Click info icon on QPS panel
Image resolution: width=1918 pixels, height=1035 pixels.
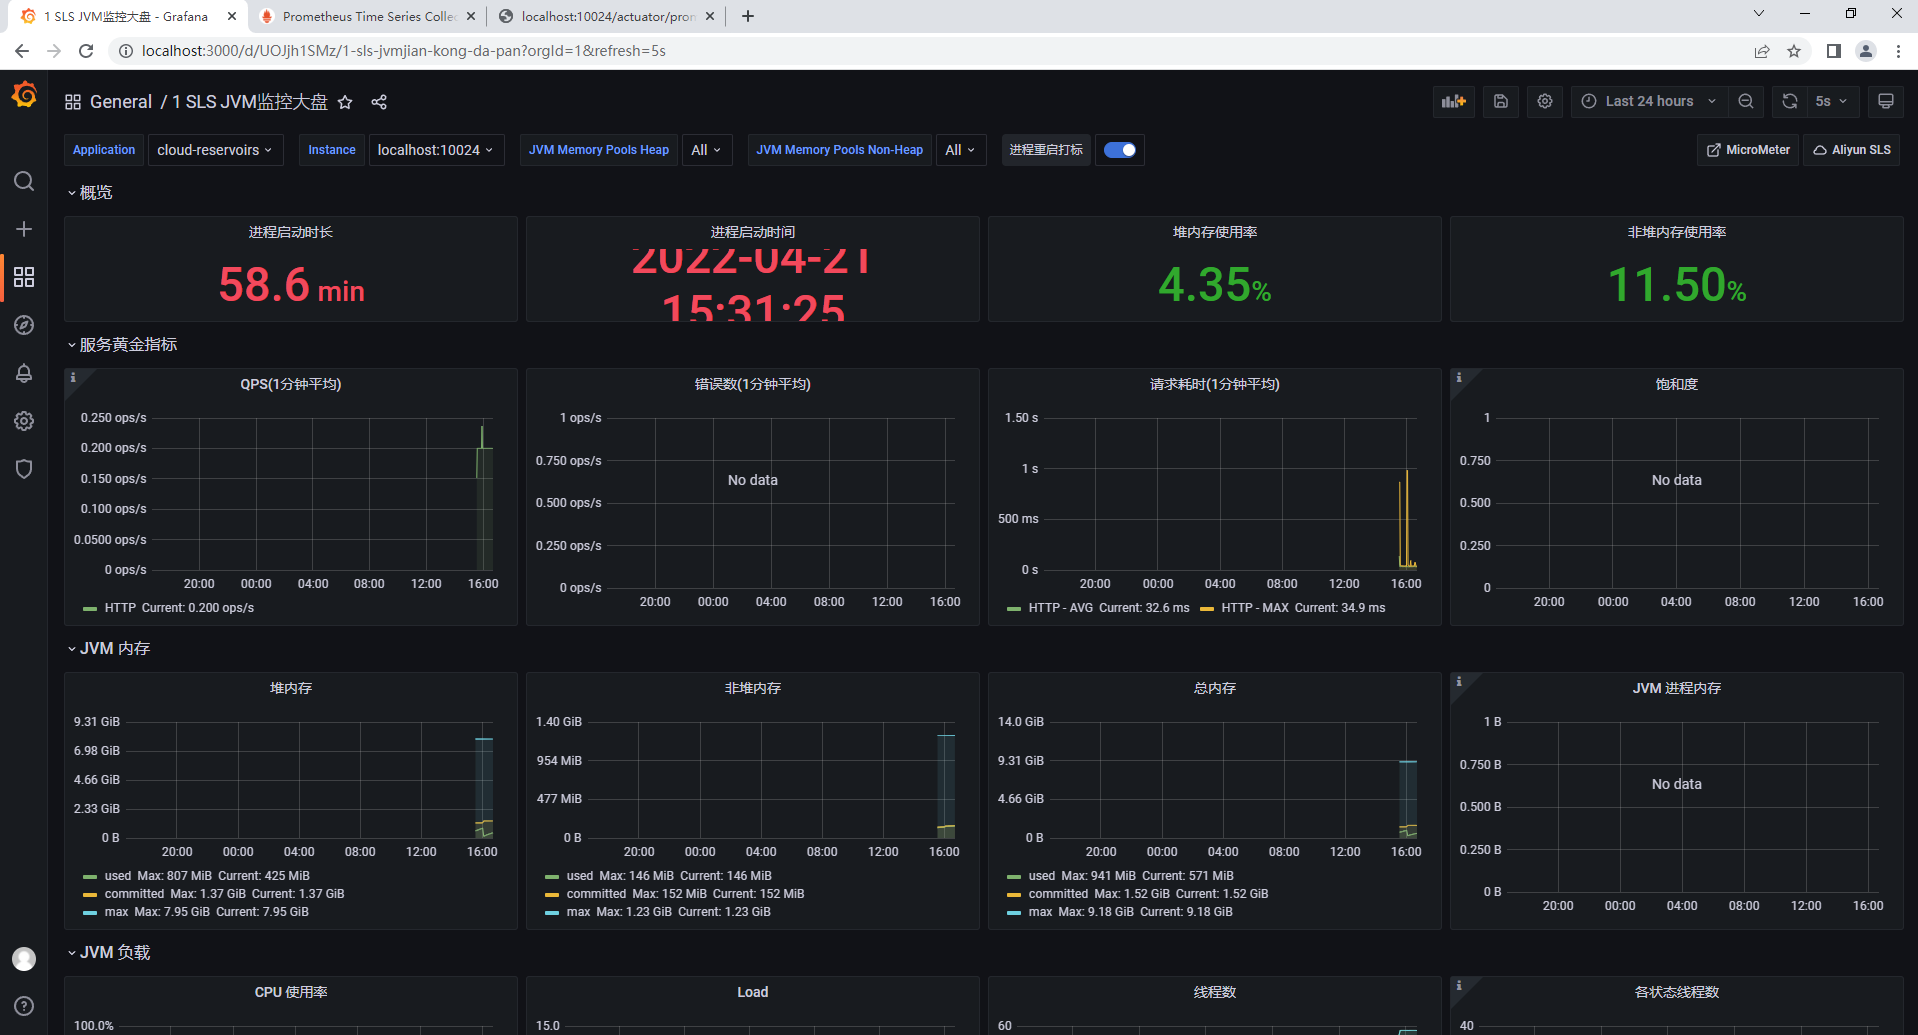point(72,377)
